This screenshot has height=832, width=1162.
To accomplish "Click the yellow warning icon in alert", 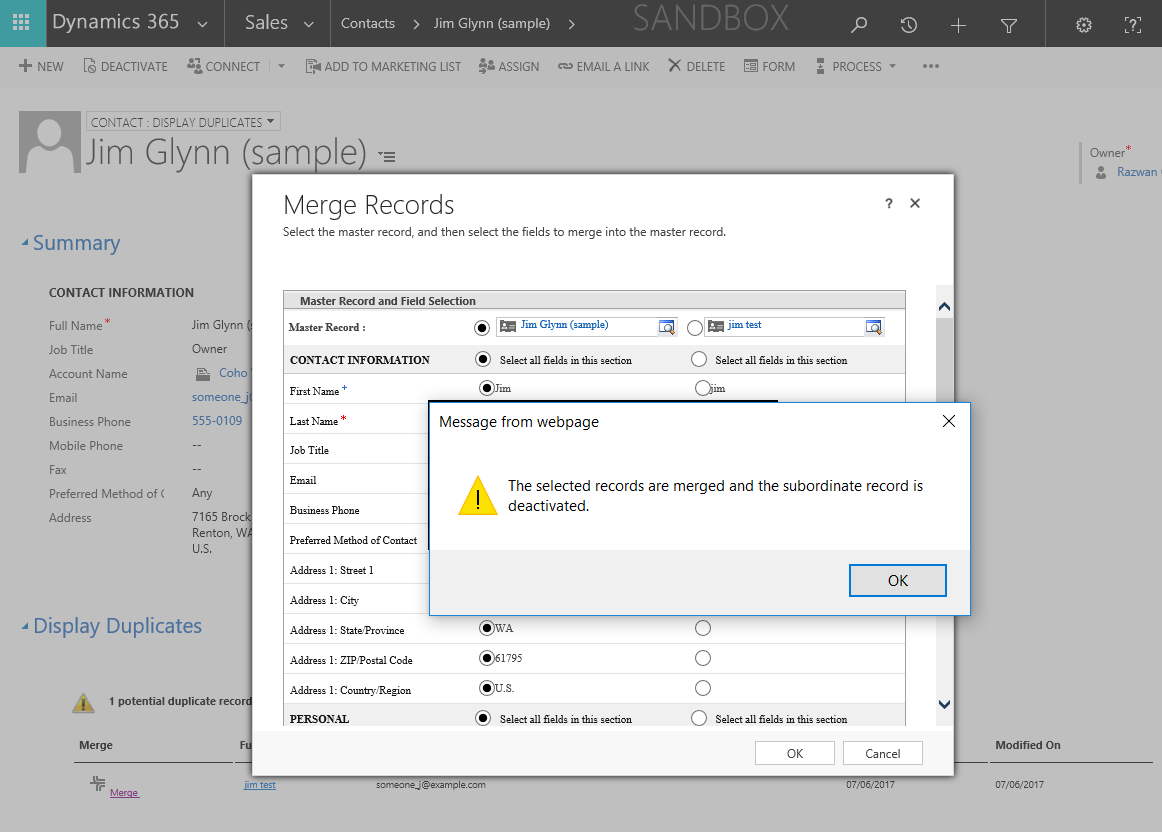I will tap(478, 496).
